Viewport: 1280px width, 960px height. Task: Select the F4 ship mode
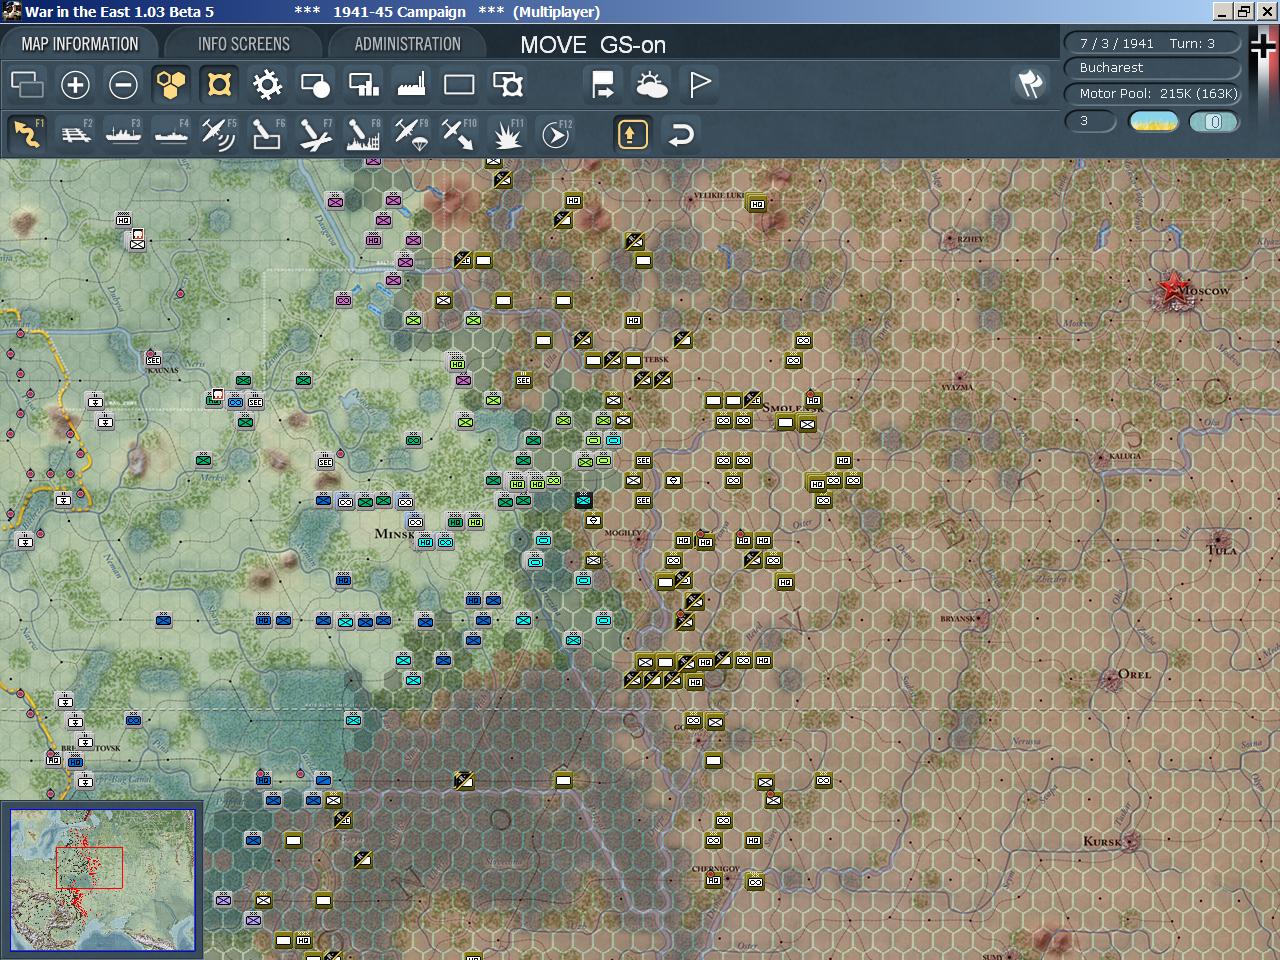pyautogui.click(x=171, y=134)
